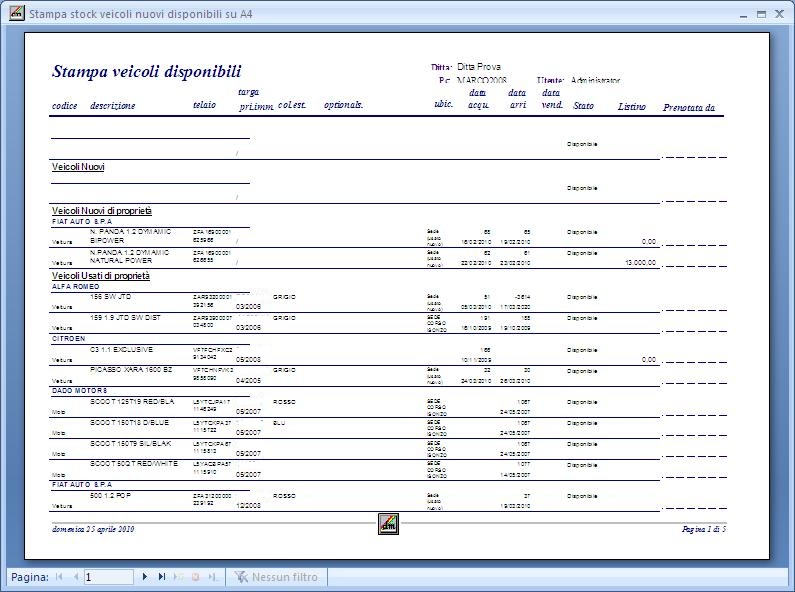Maximize the Stampa stock veicoli window
795x592 pixels.
[x=761, y=14]
